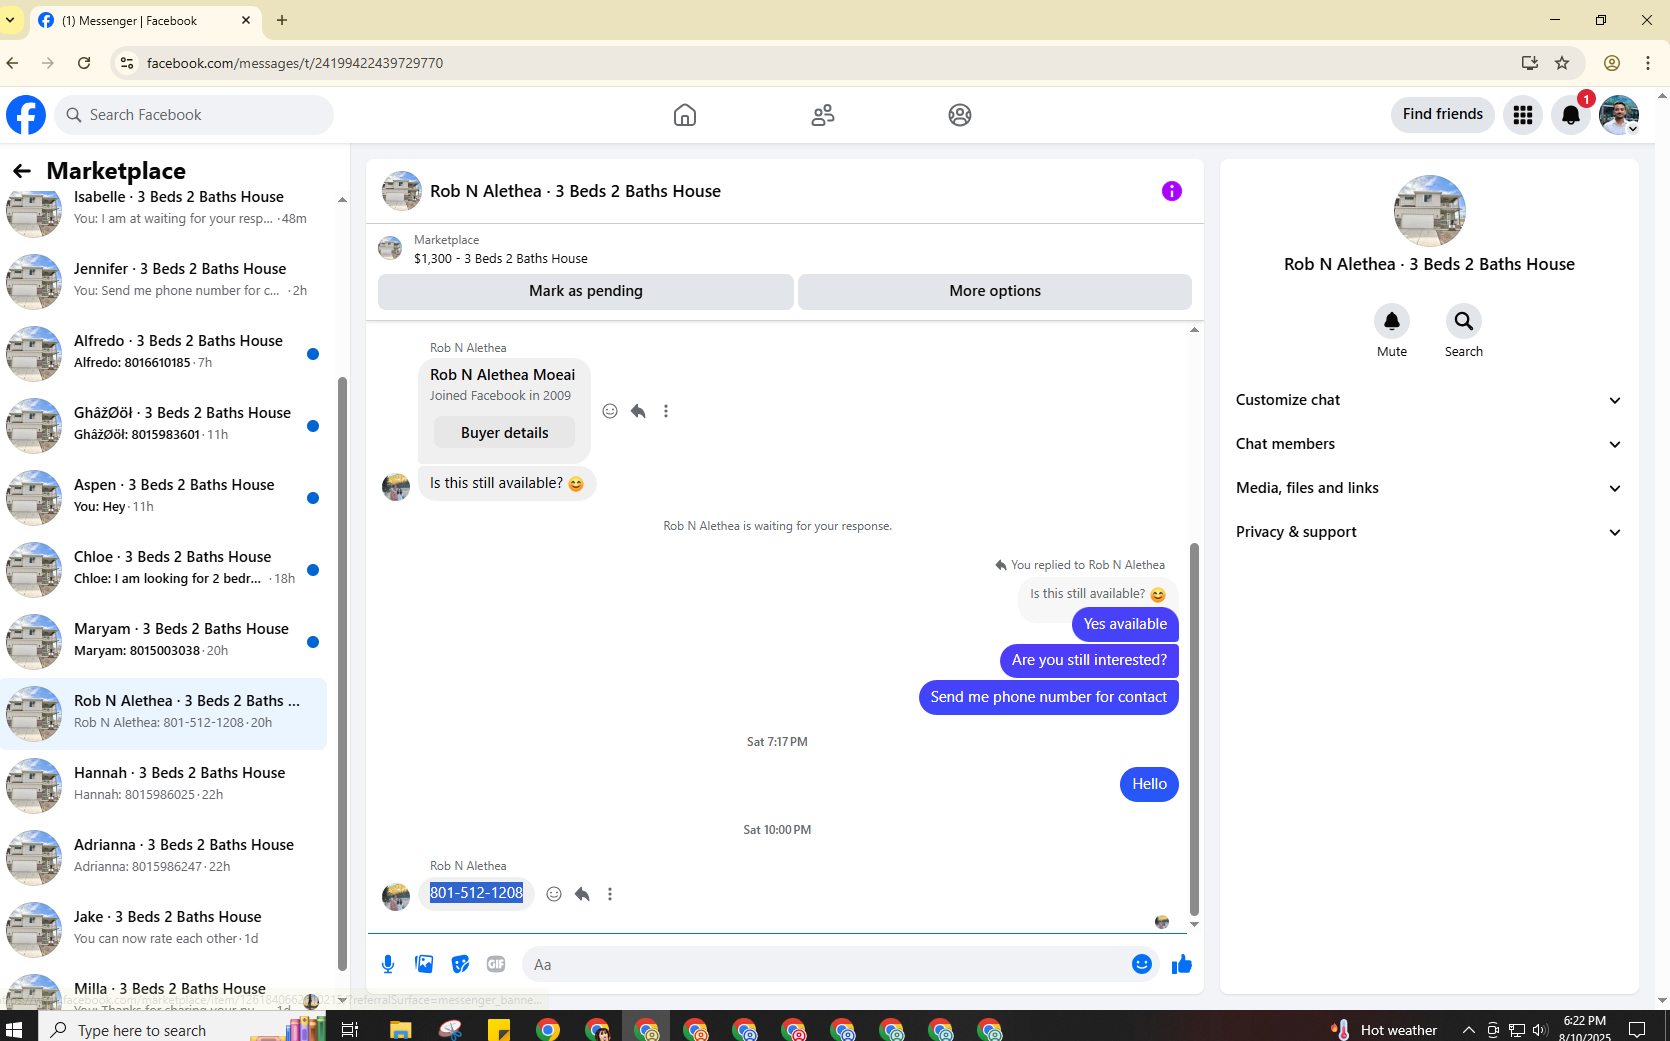The width and height of the screenshot is (1670, 1041).
Task: Open Chrome three-dot menu
Action: [x=1648, y=63]
